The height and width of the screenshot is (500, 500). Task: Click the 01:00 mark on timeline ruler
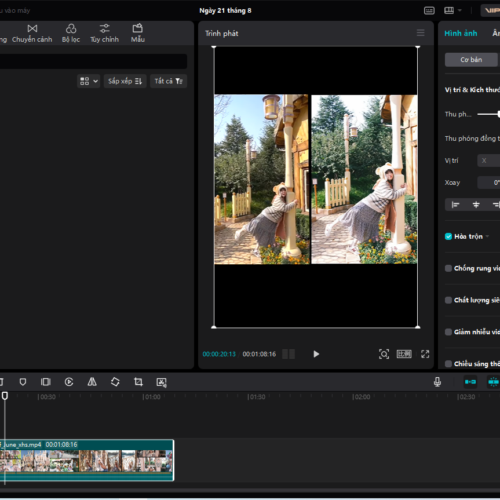tap(152, 397)
